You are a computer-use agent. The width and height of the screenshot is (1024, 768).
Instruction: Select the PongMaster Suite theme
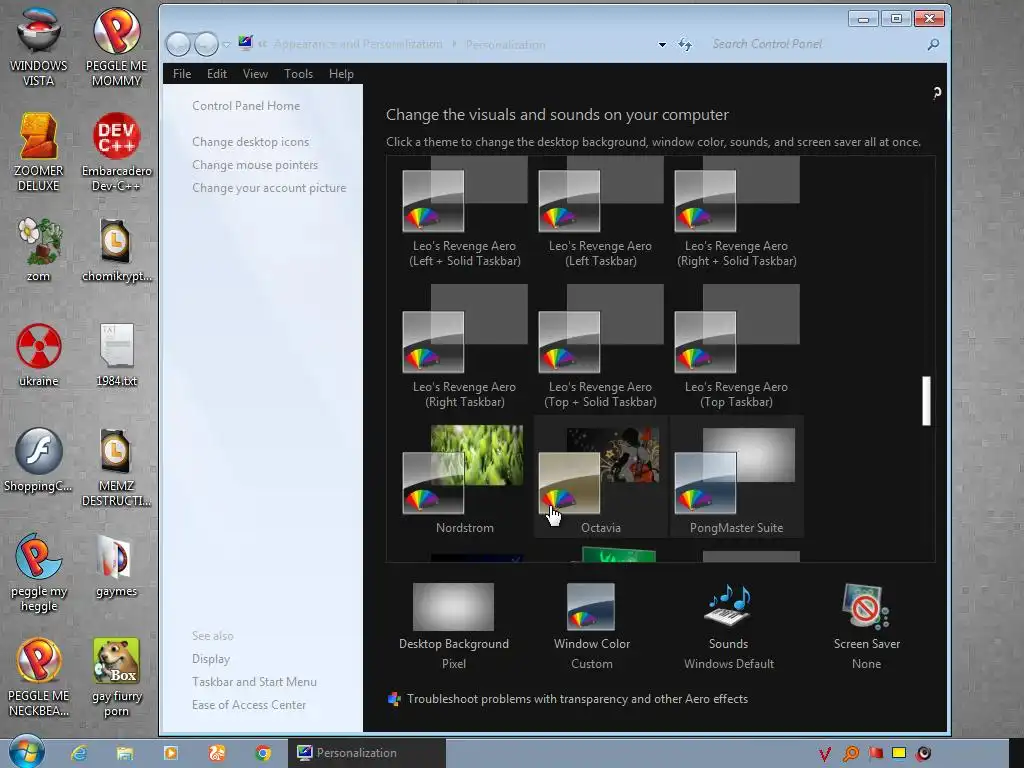[737, 479]
